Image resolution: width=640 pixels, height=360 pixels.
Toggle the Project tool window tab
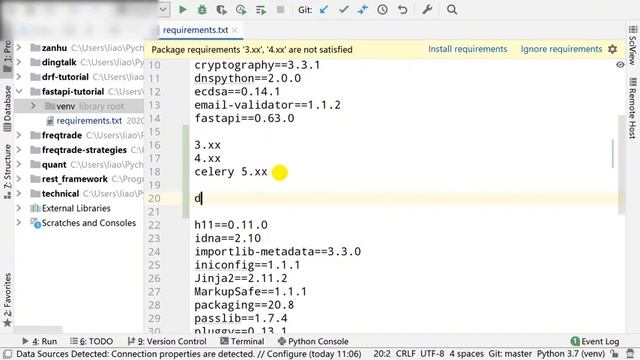pyautogui.click(x=7, y=56)
